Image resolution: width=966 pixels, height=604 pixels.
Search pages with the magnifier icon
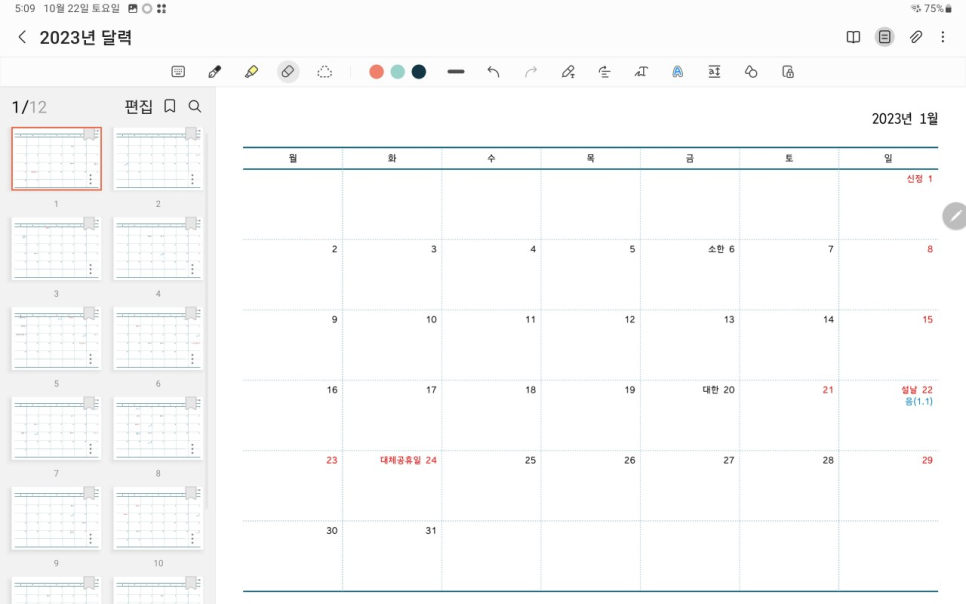pos(195,106)
